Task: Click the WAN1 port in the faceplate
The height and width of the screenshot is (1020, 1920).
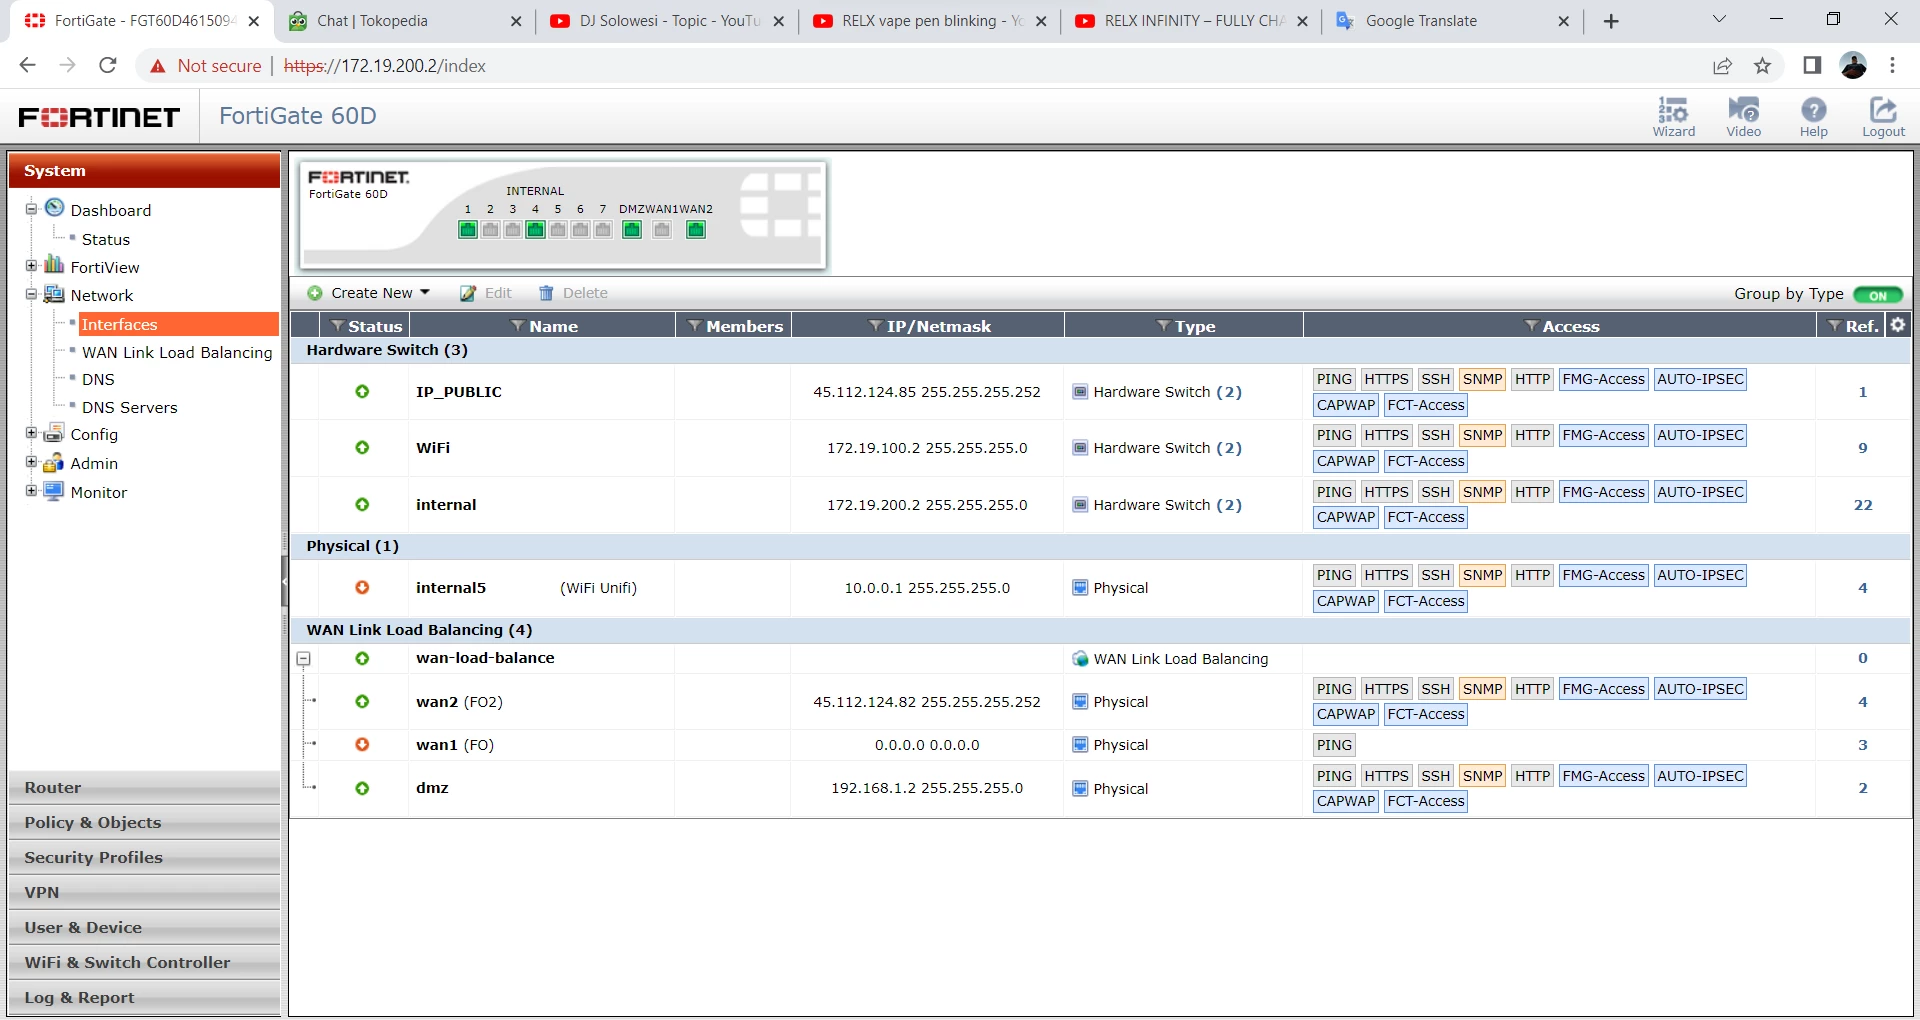Action: (662, 230)
